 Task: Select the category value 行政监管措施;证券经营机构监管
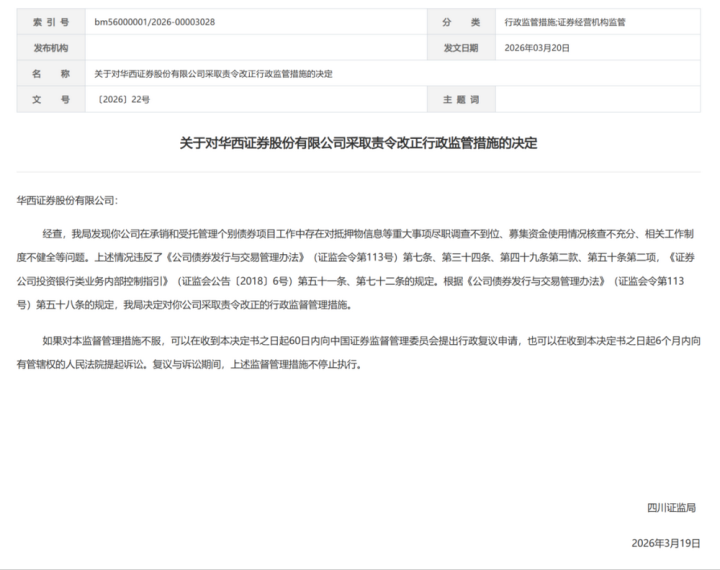(565, 22)
